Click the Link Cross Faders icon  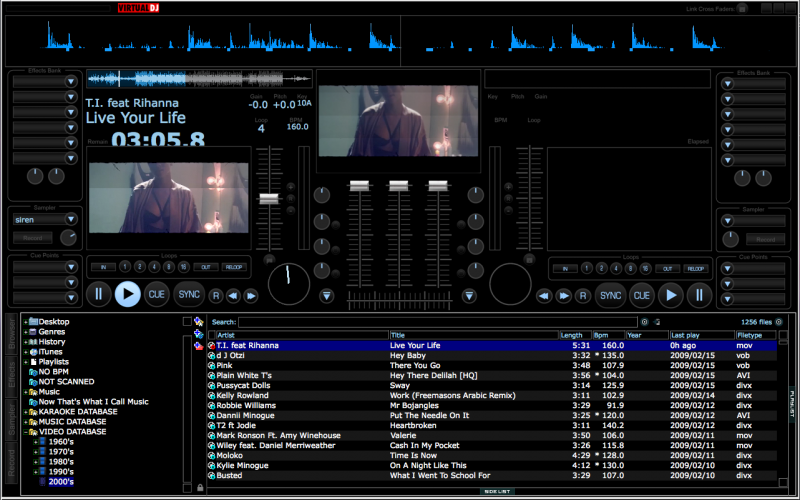click(x=742, y=9)
